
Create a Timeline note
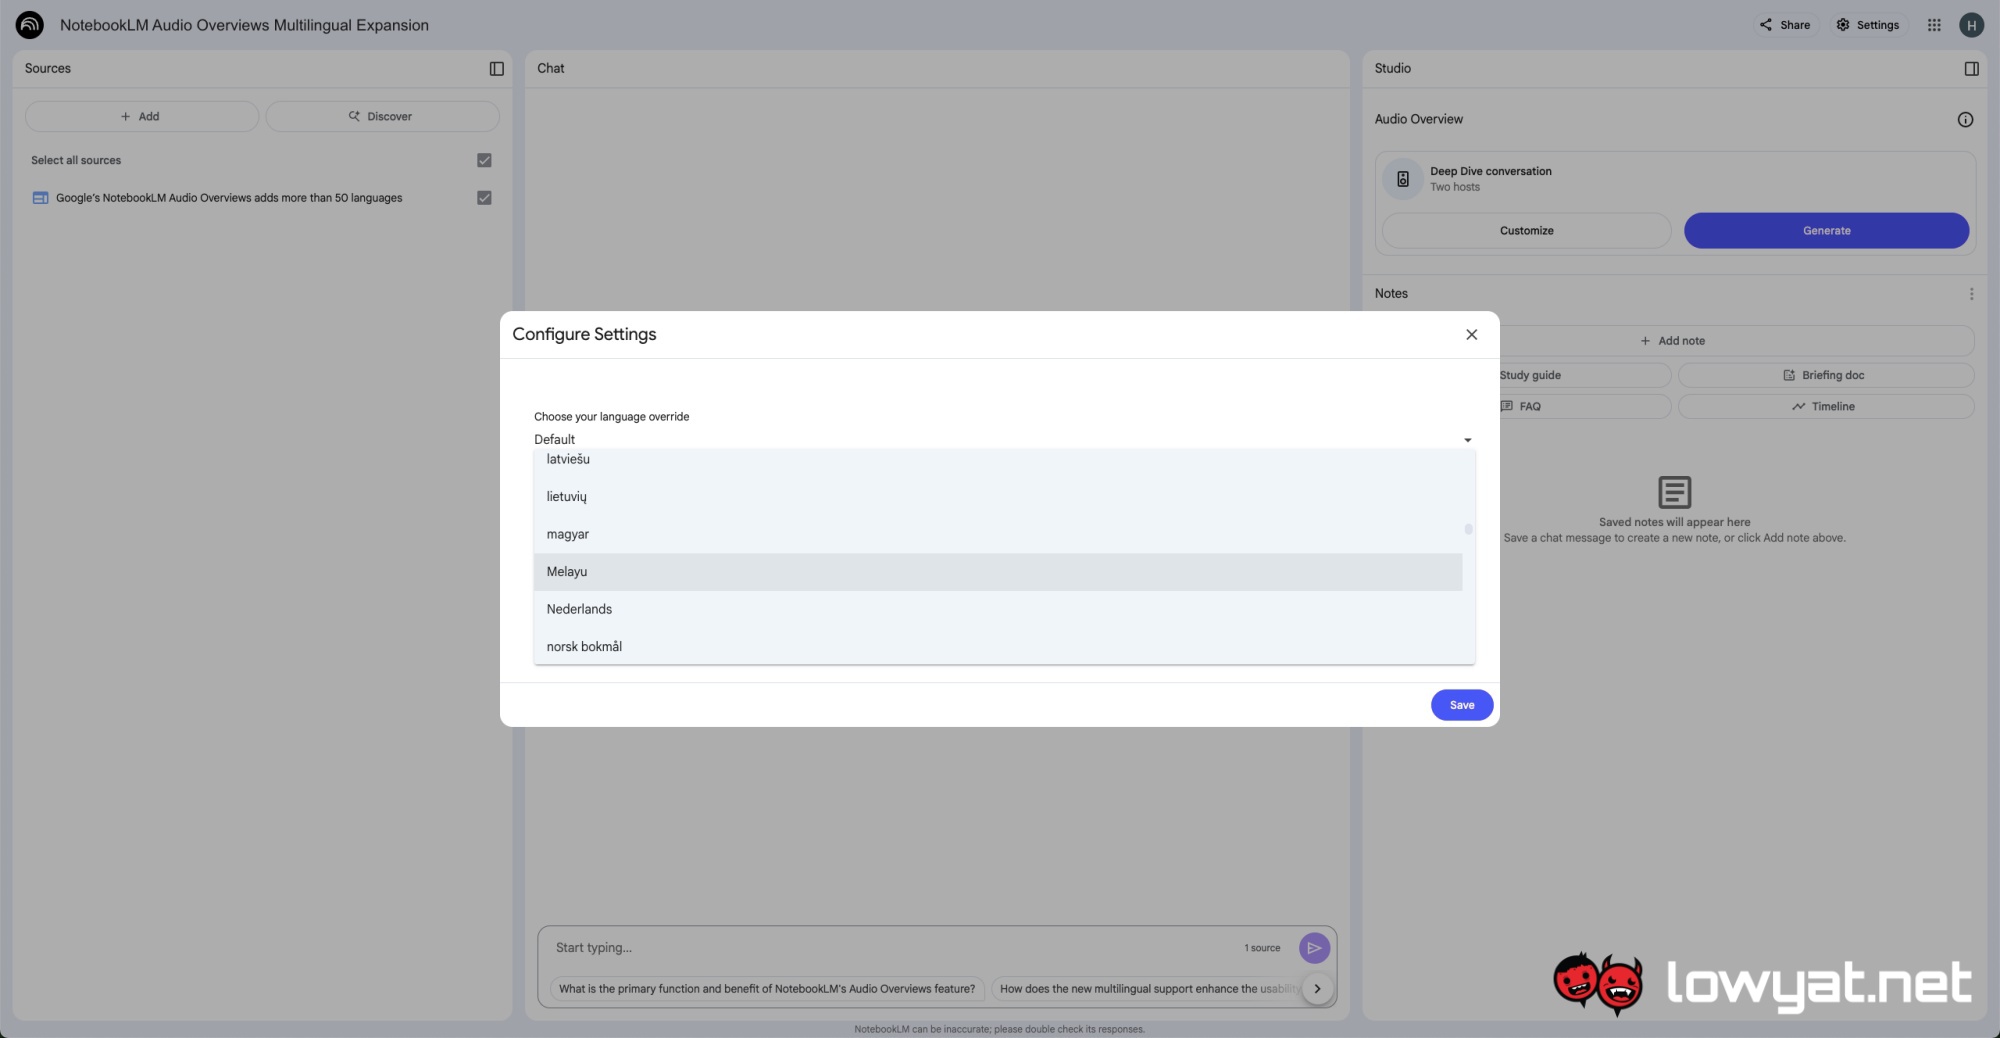coord(1825,406)
